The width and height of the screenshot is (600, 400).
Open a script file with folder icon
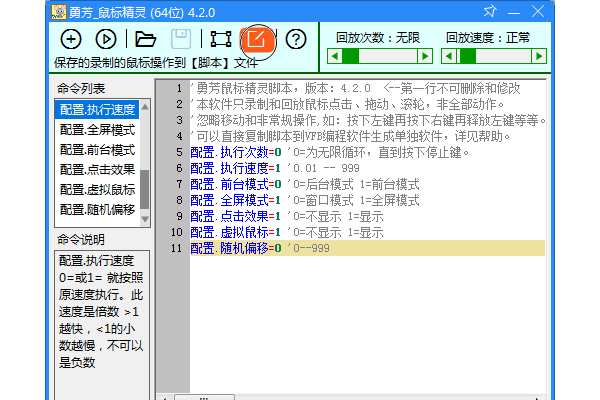click(145, 39)
